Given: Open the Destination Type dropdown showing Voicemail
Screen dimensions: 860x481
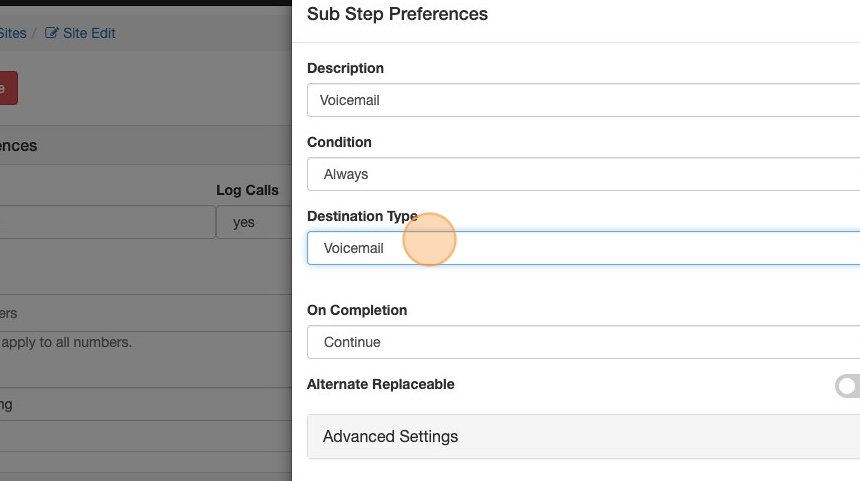Looking at the screenshot, I should 583,248.
